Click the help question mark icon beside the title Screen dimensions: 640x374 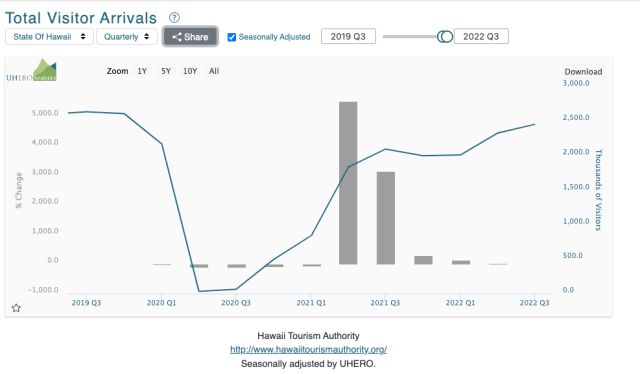[174, 18]
